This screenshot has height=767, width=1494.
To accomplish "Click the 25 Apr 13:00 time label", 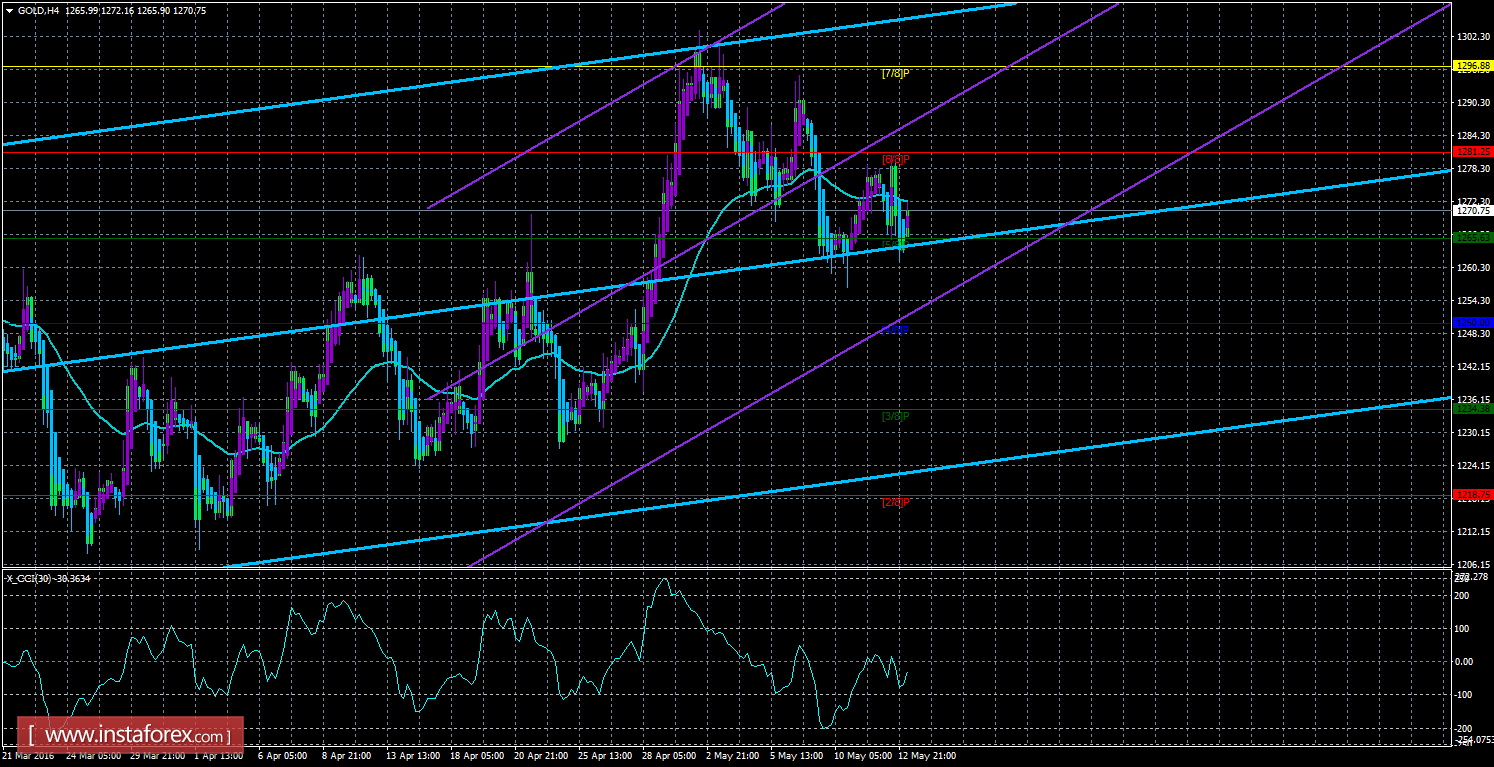I will point(607,756).
